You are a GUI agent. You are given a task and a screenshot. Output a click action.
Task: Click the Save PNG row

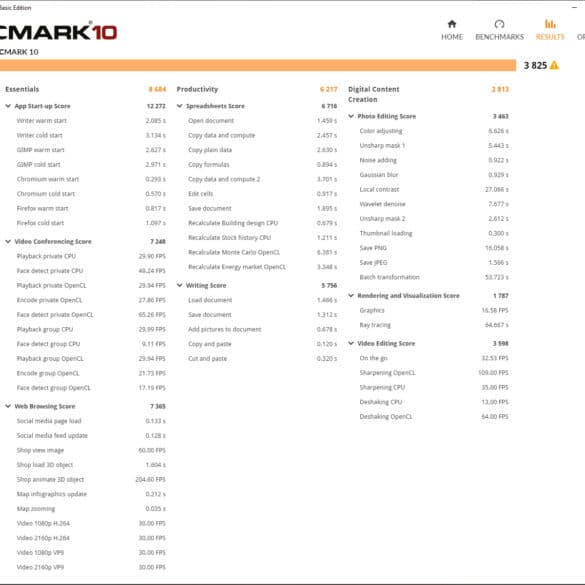click(x=434, y=248)
